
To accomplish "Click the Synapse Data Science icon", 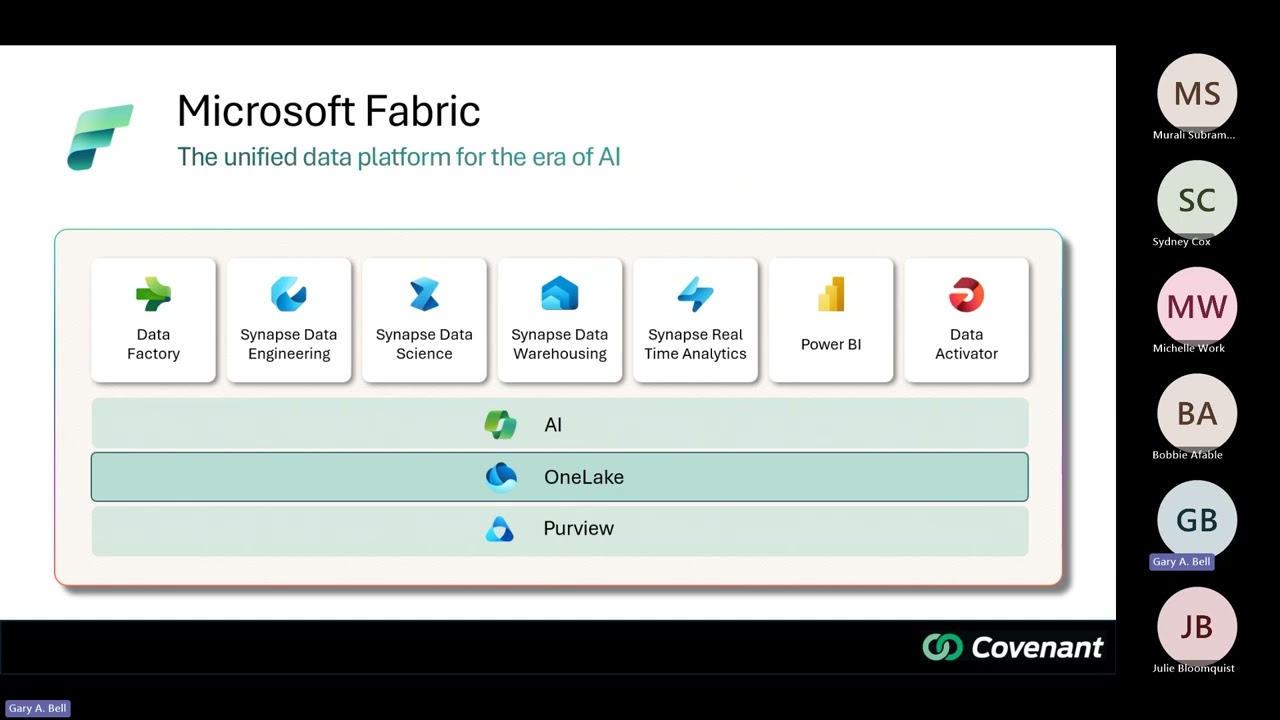I will pos(424,295).
